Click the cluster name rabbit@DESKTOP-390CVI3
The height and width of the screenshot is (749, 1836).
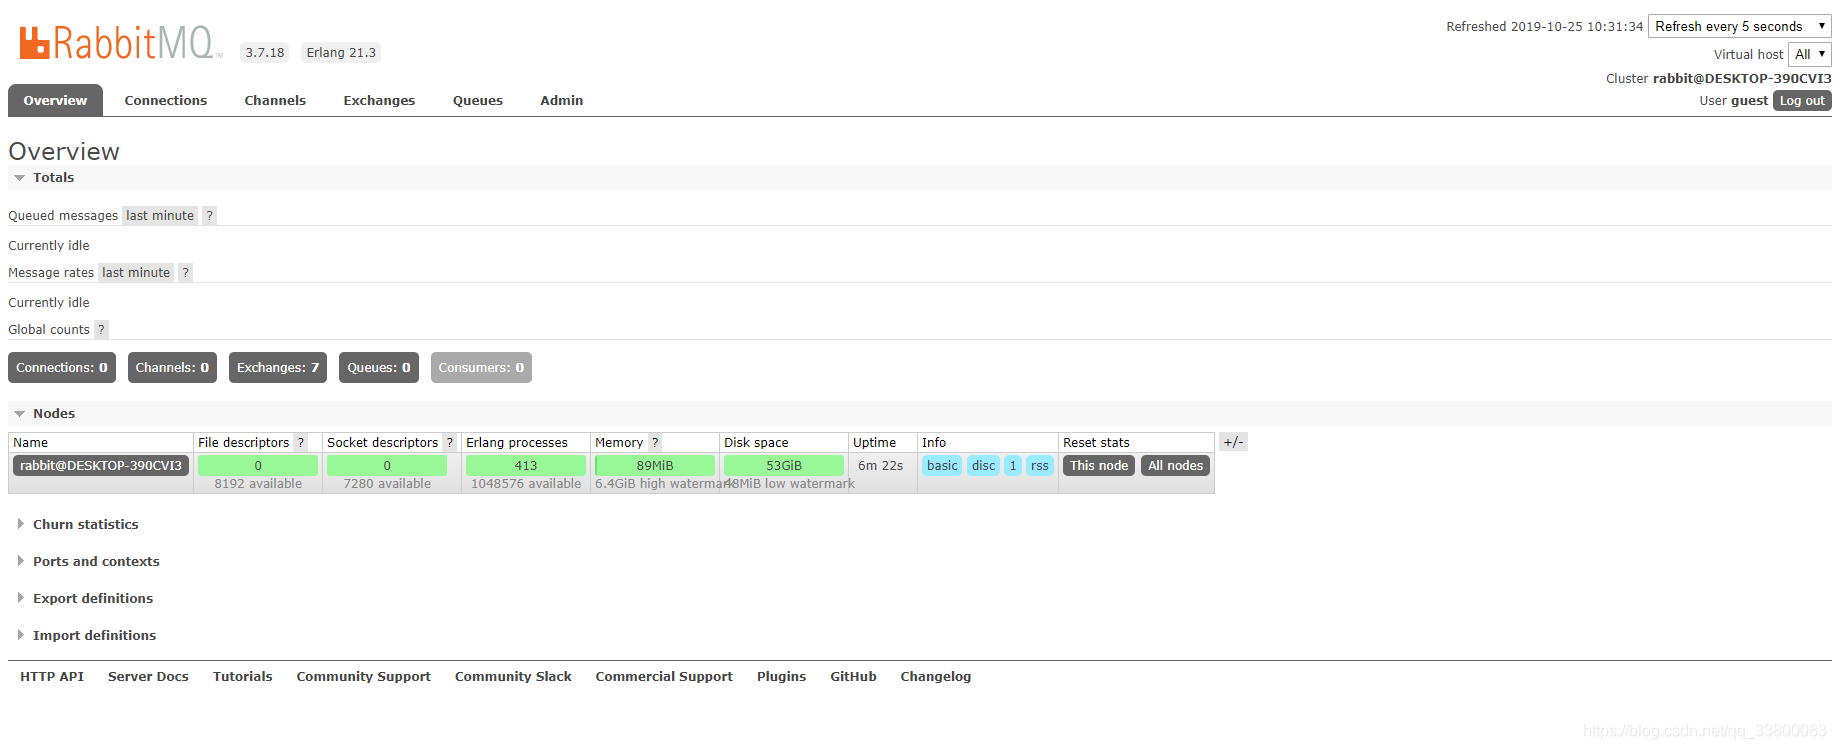point(1742,79)
